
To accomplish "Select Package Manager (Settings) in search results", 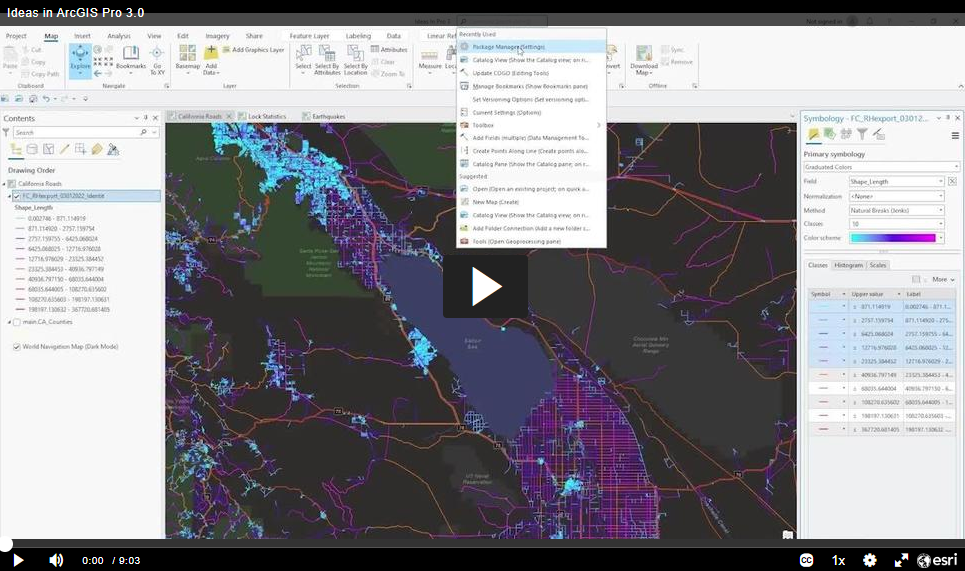I will (x=531, y=47).
